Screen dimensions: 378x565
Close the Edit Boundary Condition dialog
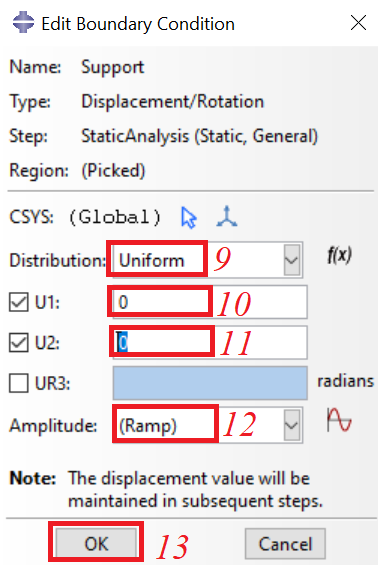click(358, 23)
